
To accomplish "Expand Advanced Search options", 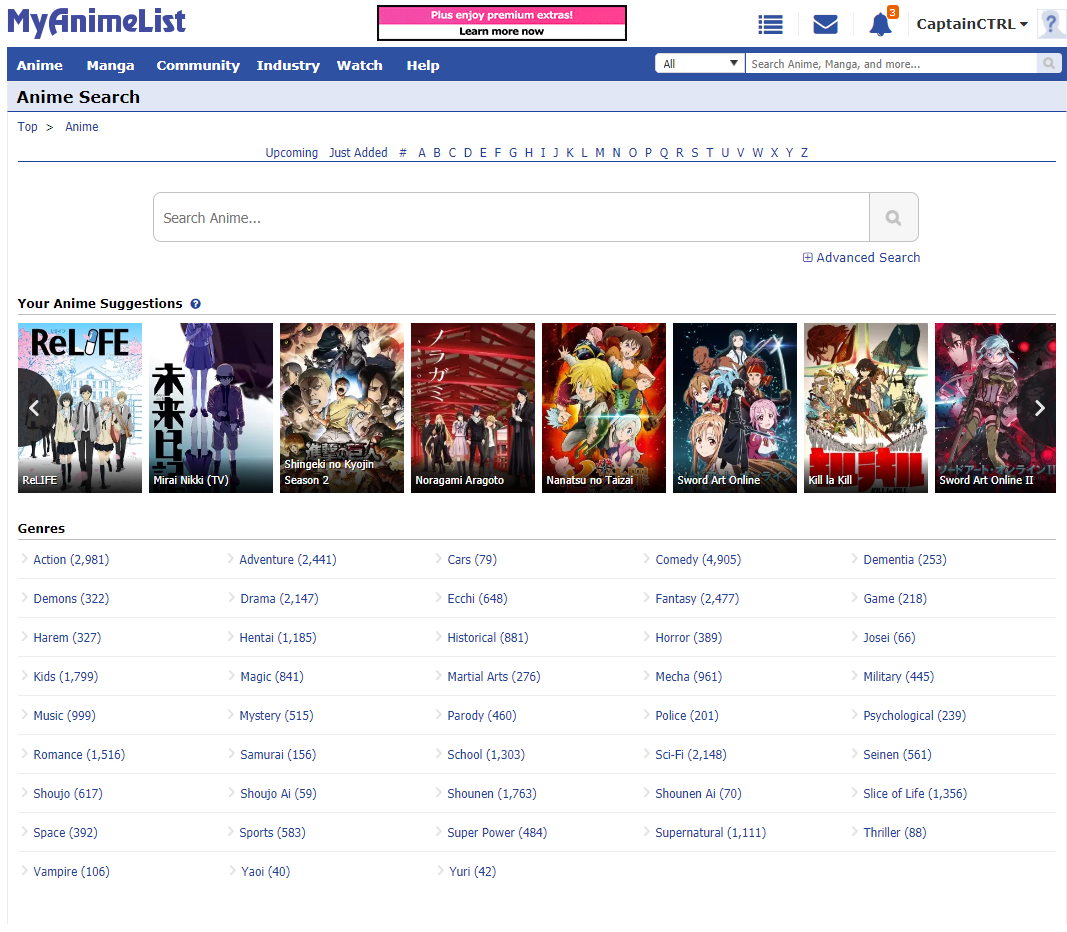I will coord(861,258).
